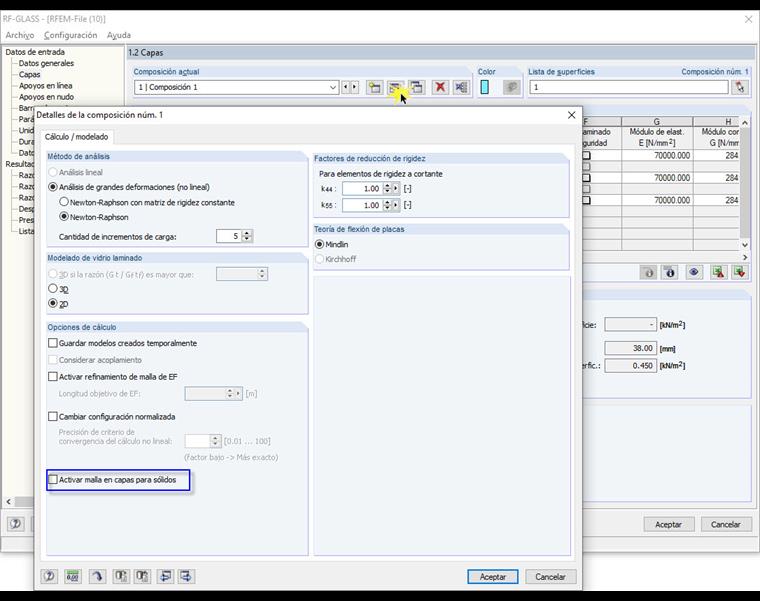Select Apoyos en línea tree item
Screen dimensions: 760x601
coord(46,85)
